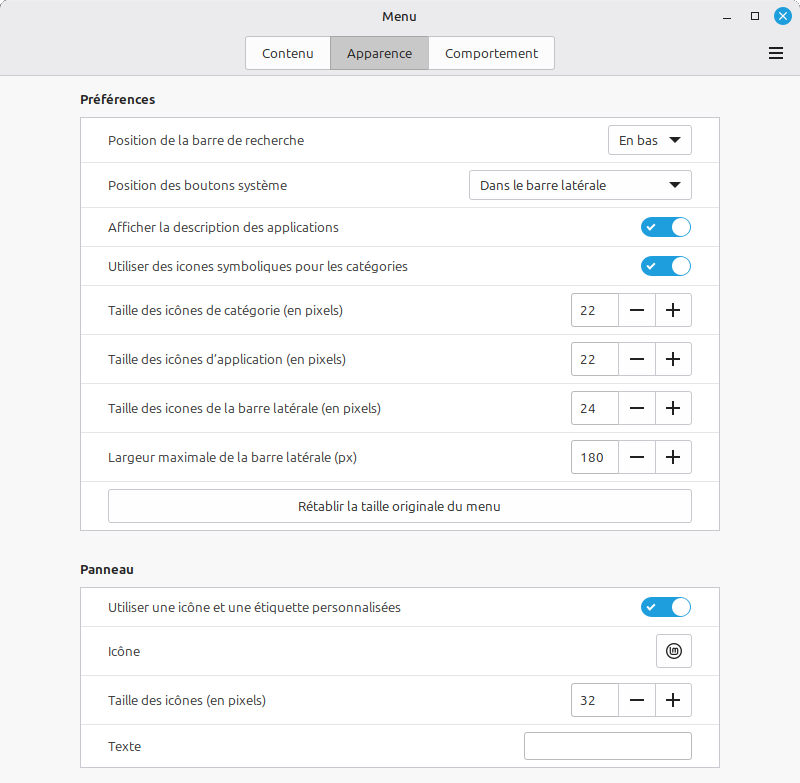Click the sidebar width value field showing 180
The height and width of the screenshot is (783, 800).
594,457
